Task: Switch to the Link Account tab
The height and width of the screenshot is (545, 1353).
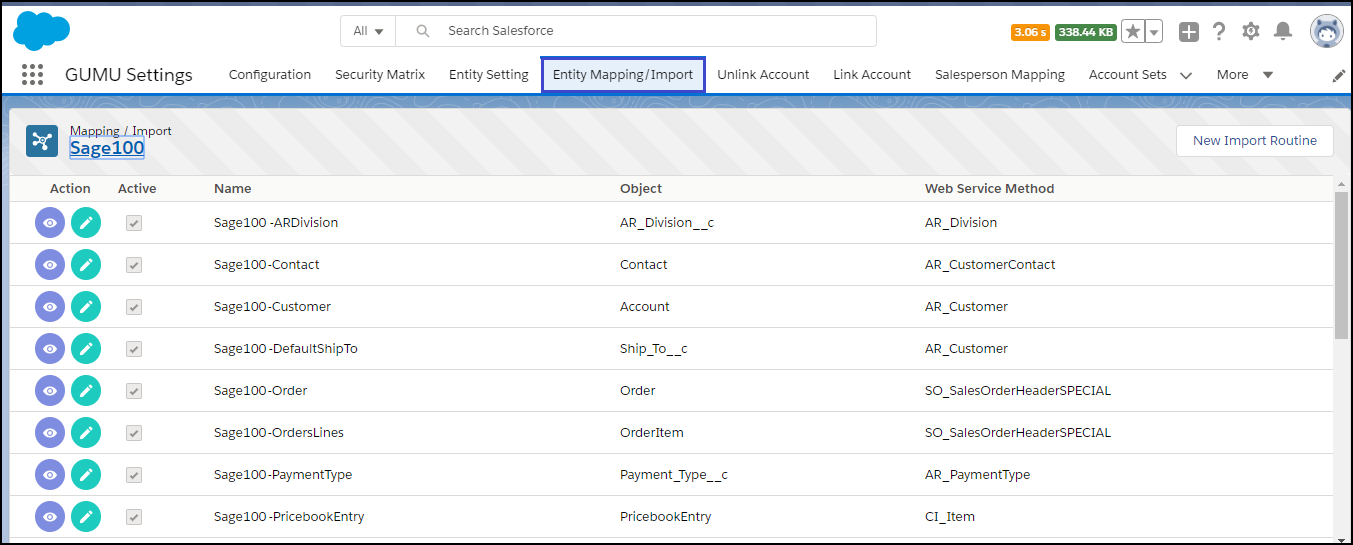Action: pos(872,75)
